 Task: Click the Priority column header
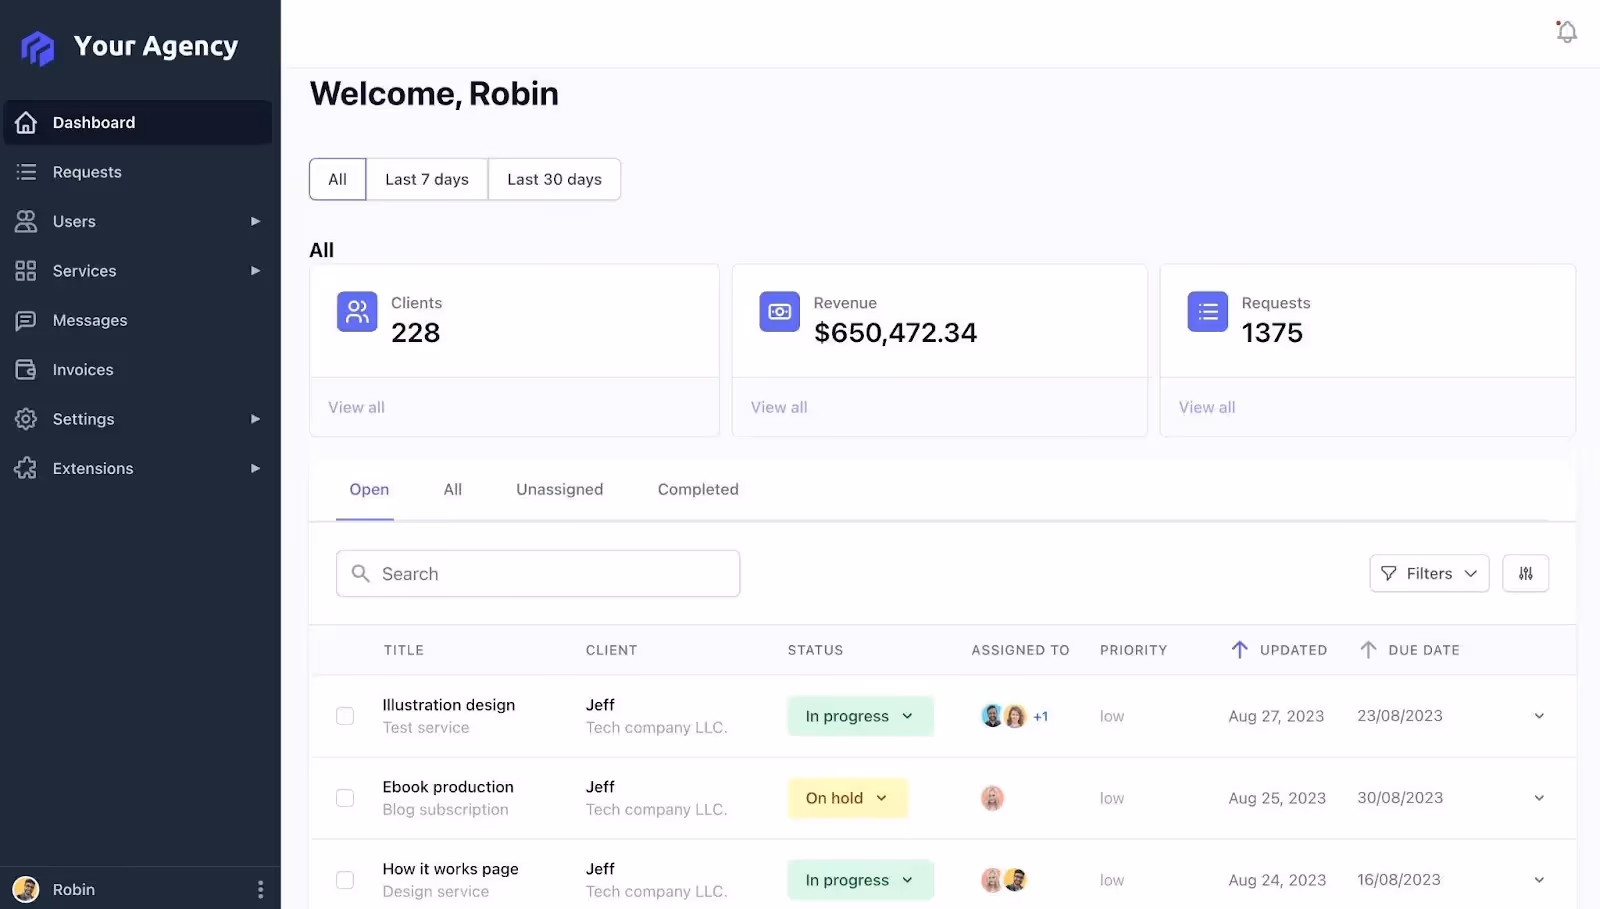point(1133,650)
